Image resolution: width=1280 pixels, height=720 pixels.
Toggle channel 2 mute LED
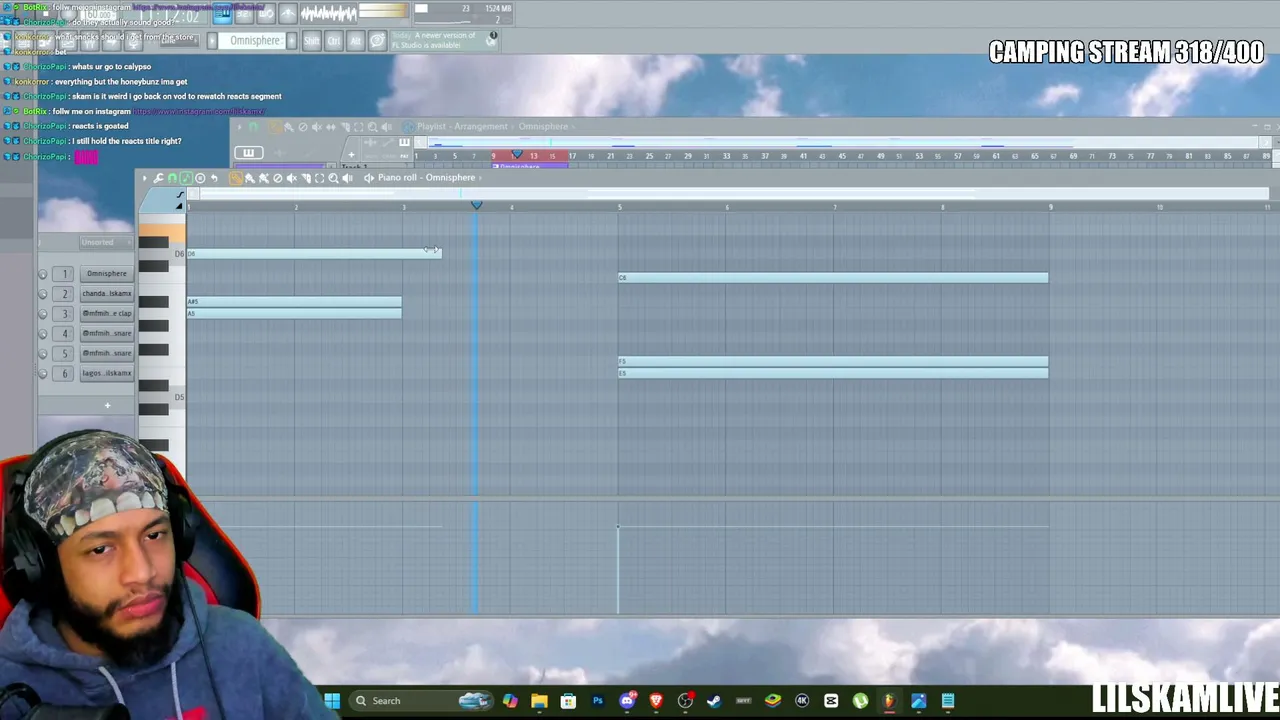coord(43,294)
